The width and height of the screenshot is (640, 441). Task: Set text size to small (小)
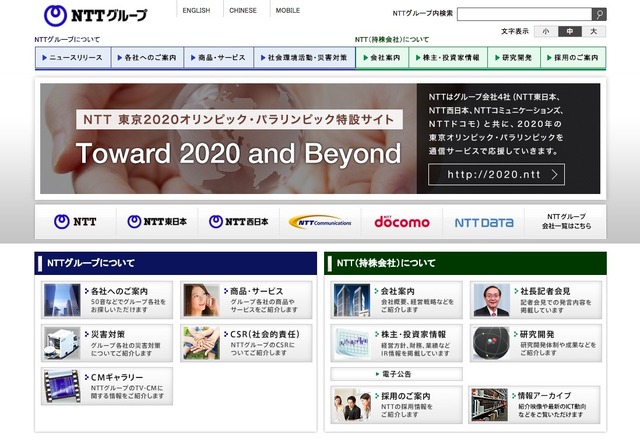click(546, 32)
